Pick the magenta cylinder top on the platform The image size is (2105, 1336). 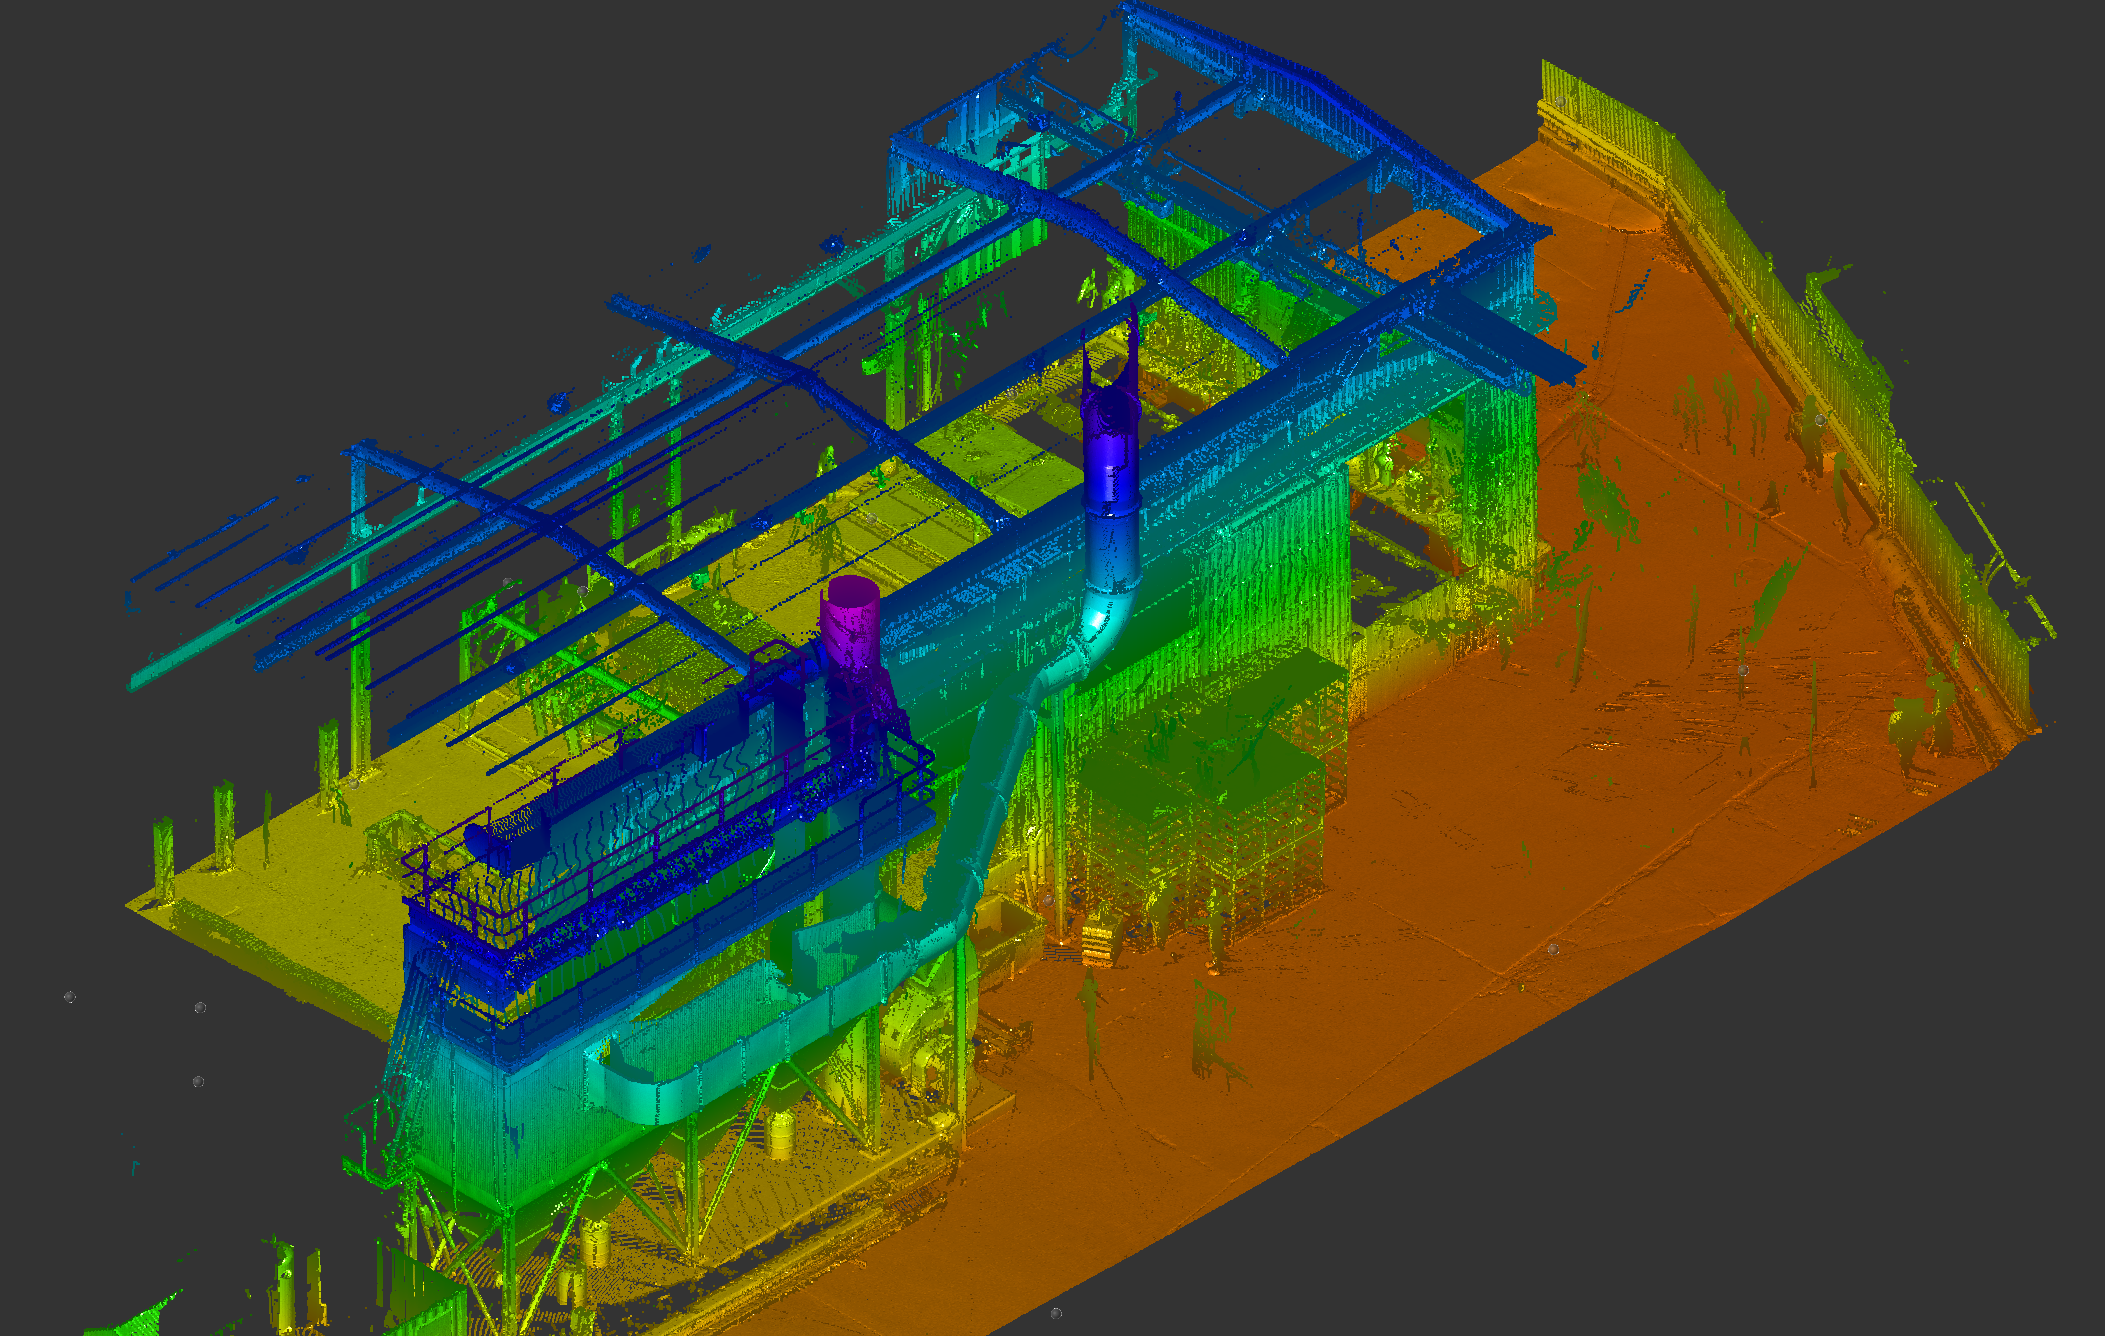tap(850, 590)
